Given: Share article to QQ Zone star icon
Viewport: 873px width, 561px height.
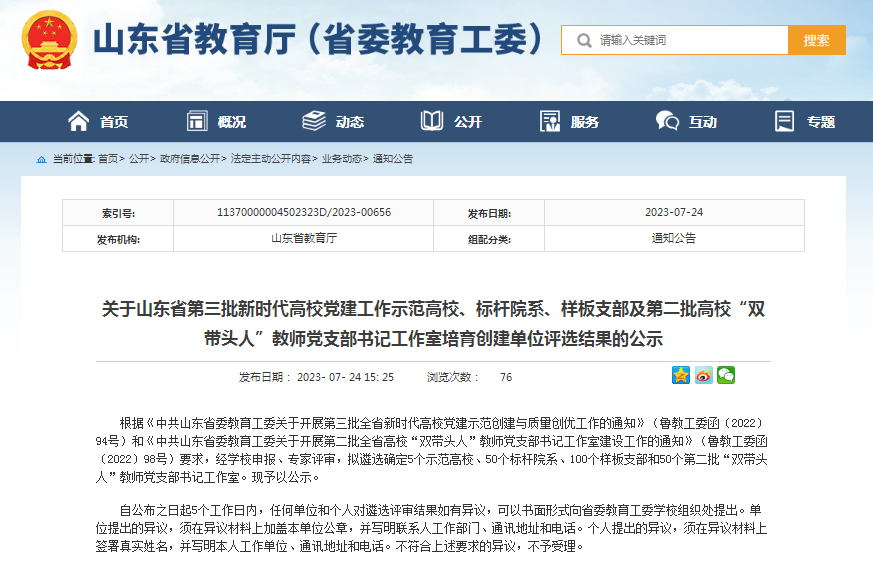Looking at the screenshot, I should point(681,375).
